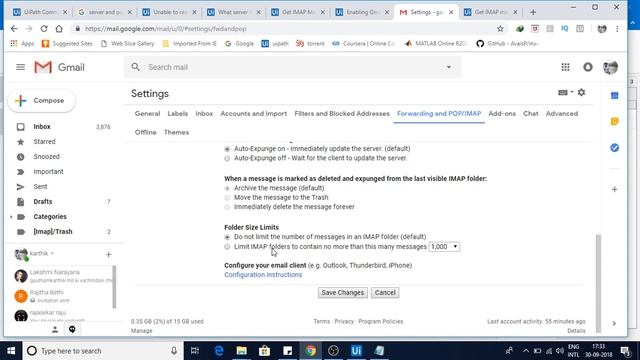The image size is (640, 360).
Task: Open the notifications bell icon
Action: (588, 67)
